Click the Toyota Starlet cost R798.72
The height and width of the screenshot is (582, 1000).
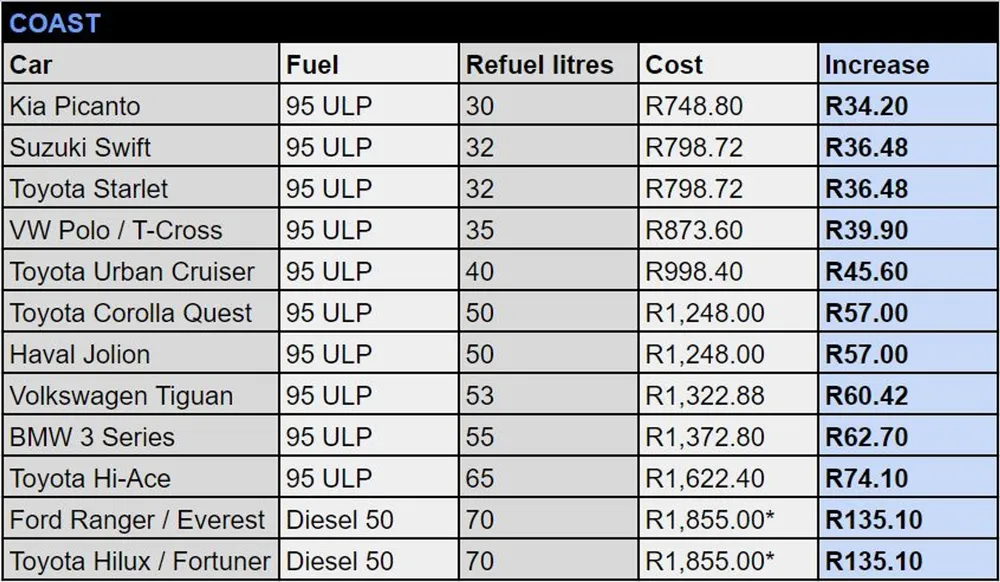coord(694,189)
